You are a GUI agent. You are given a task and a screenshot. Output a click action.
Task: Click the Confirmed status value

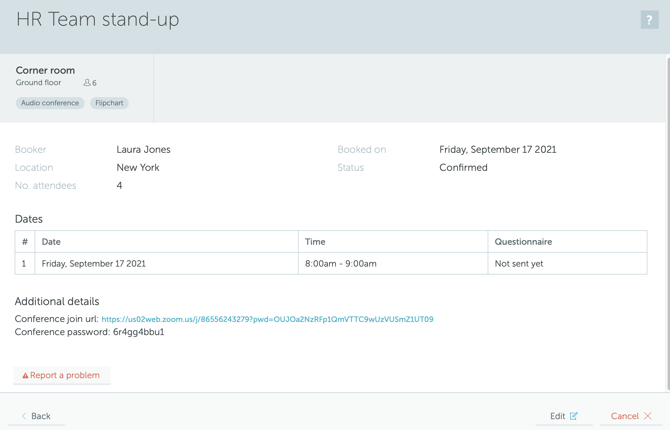pyautogui.click(x=463, y=168)
